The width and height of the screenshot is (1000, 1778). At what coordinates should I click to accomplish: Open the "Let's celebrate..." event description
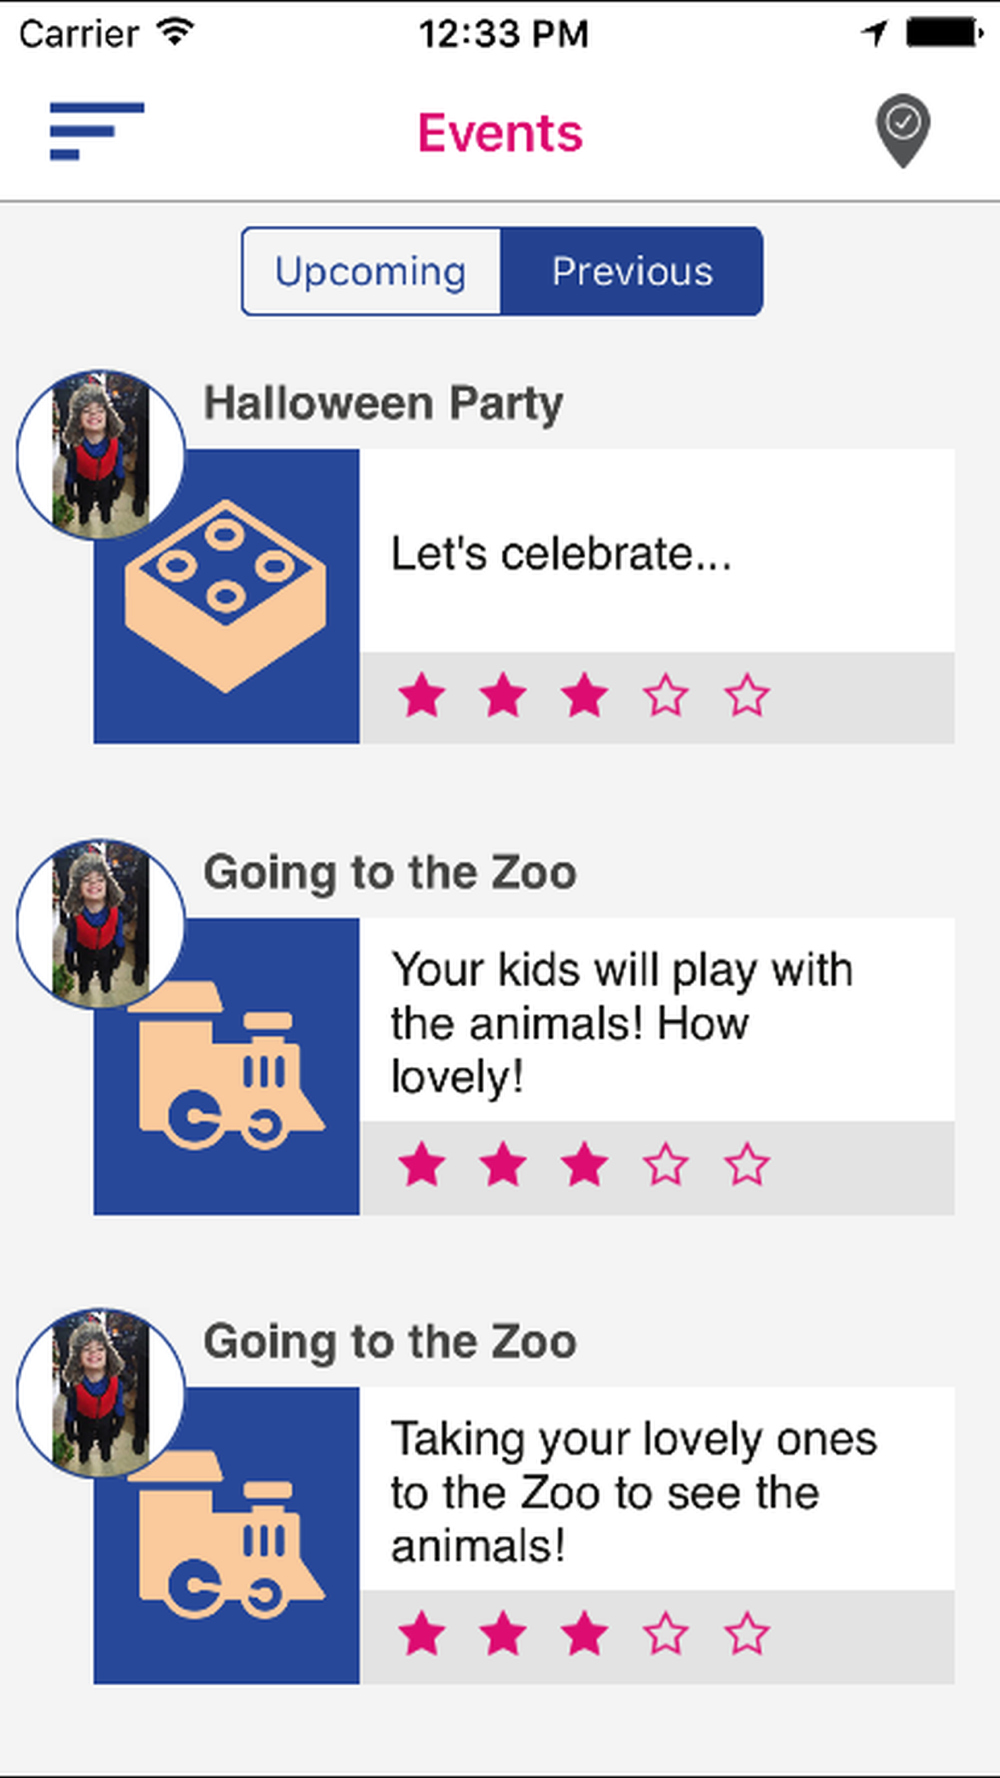[561, 554]
